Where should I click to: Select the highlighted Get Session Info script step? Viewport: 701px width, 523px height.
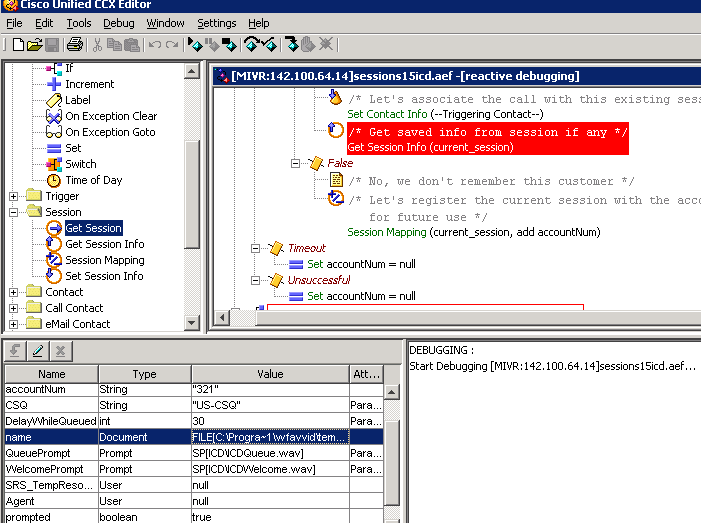(x=488, y=139)
